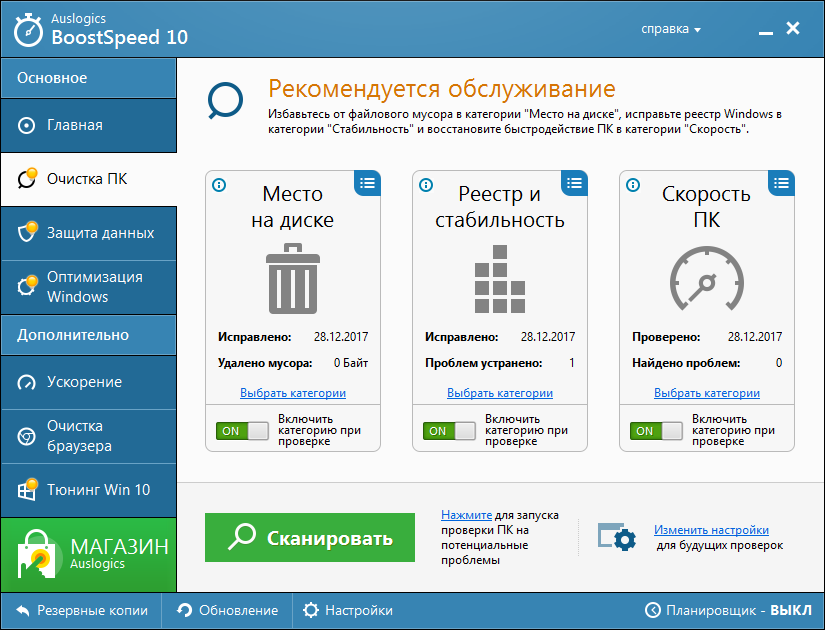This screenshot has height=630, width=825.
Task: Open list details icon on Реестр и стабильность card
Action: click(x=574, y=183)
